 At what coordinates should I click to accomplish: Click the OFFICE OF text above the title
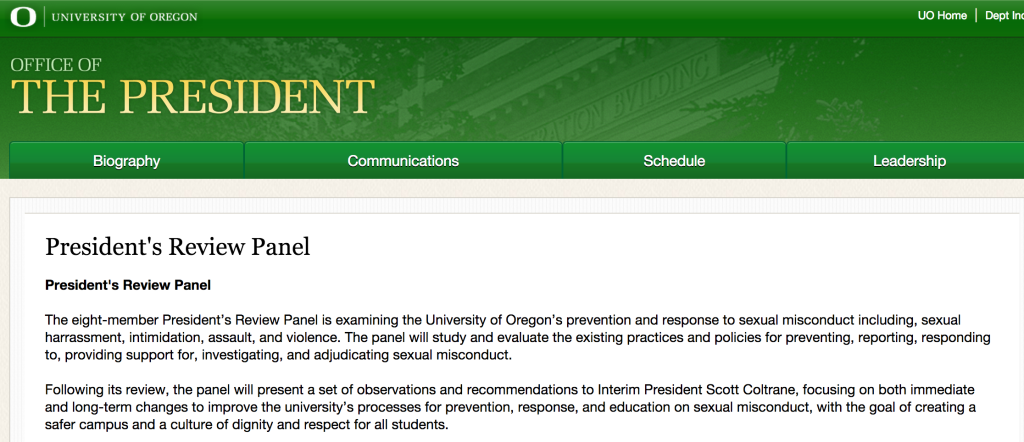pyautogui.click(x=56, y=65)
